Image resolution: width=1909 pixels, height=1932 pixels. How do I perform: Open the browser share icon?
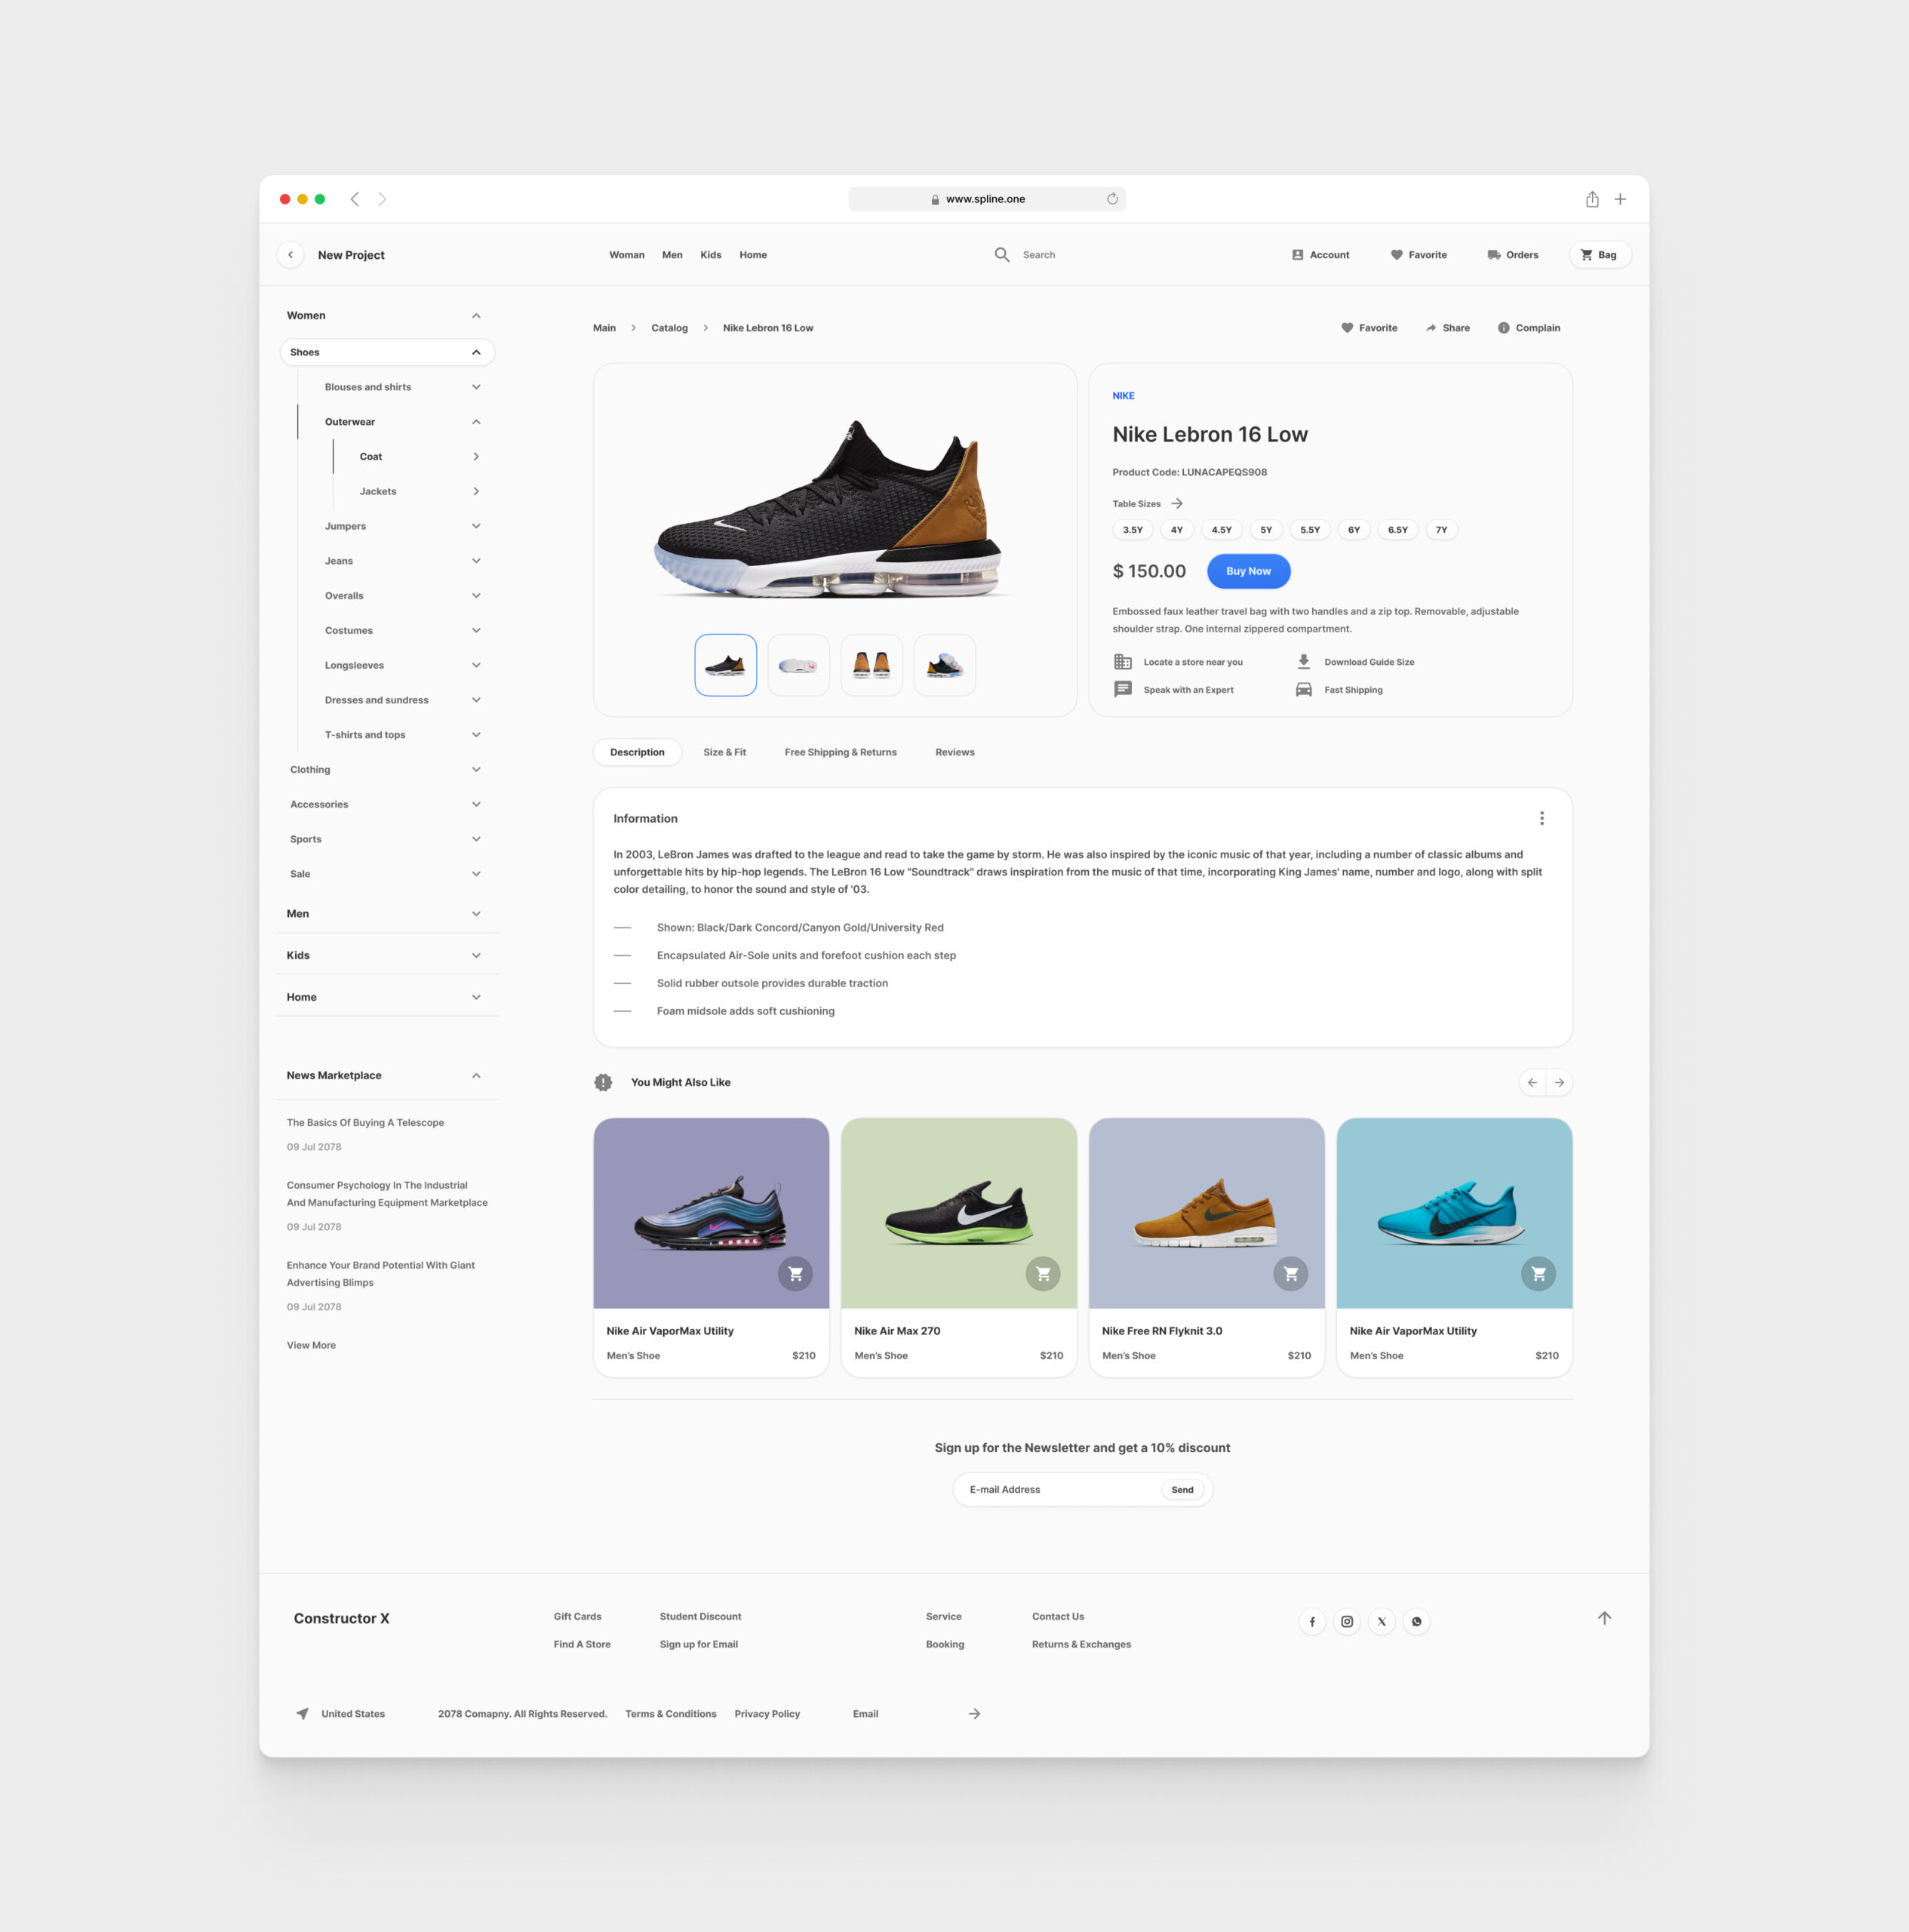(x=1592, y=199)
